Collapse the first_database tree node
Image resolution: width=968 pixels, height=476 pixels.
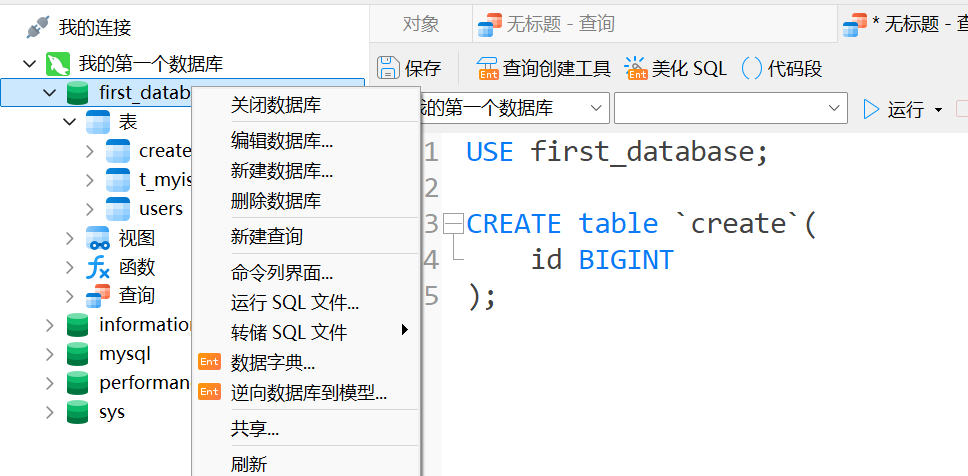[x=50, y=93]
